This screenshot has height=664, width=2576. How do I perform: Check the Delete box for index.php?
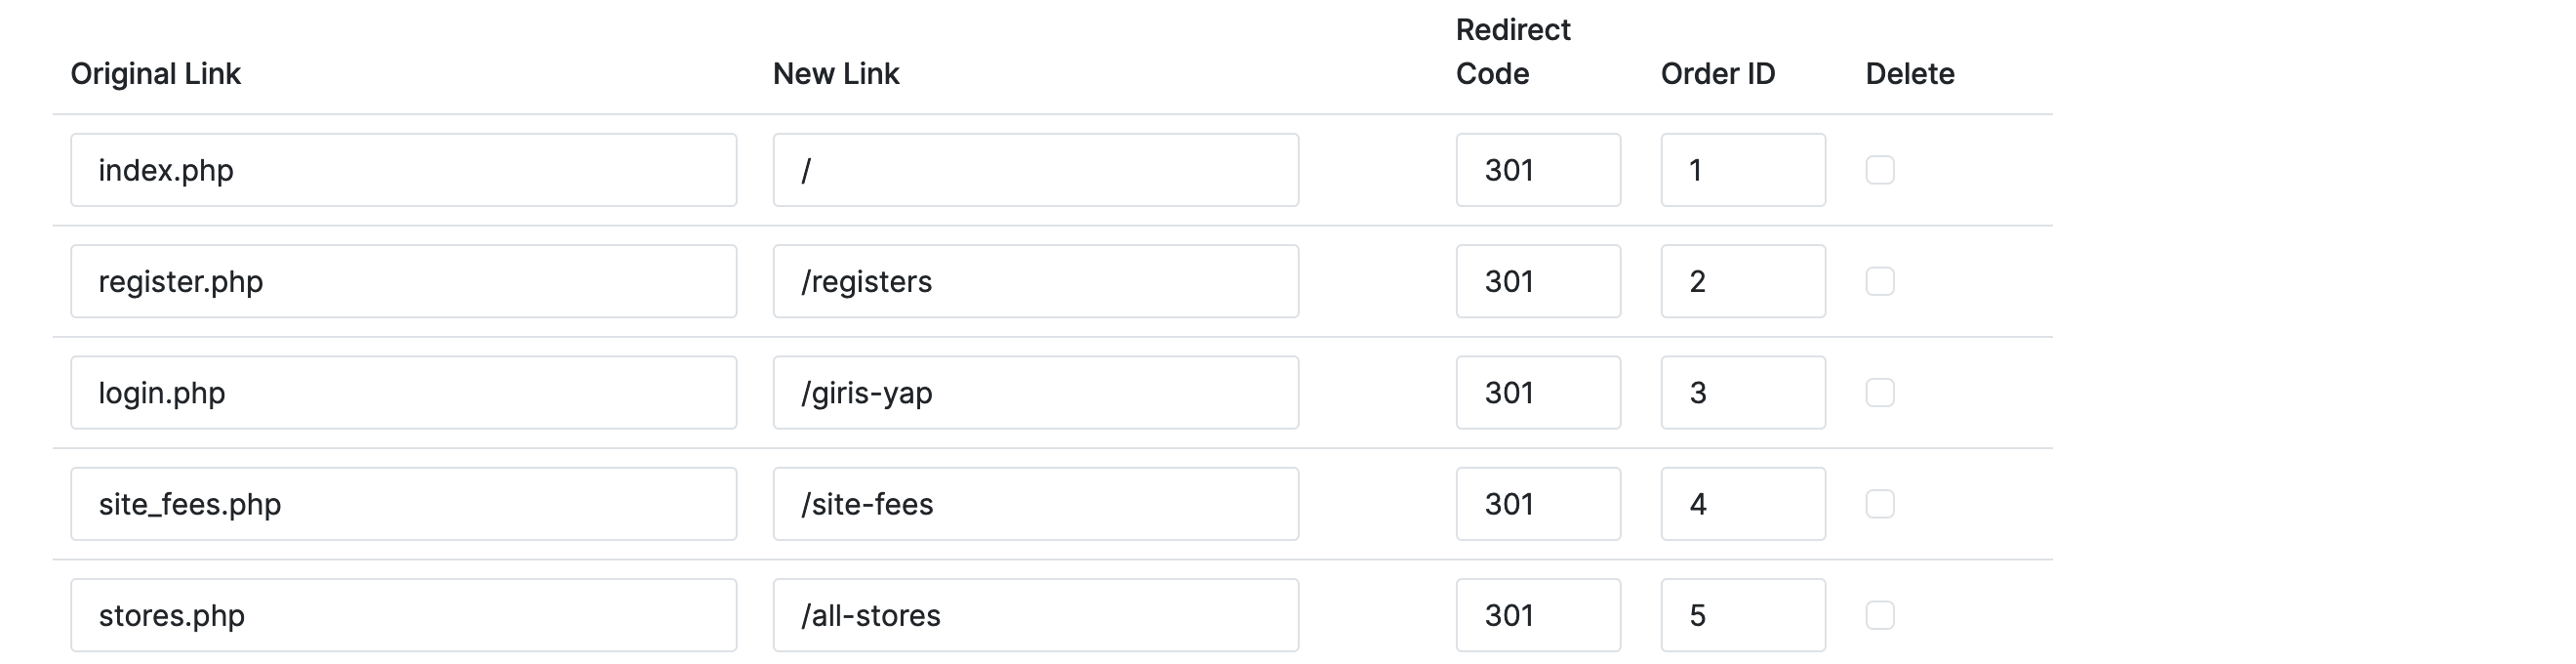click(1879, 170)
